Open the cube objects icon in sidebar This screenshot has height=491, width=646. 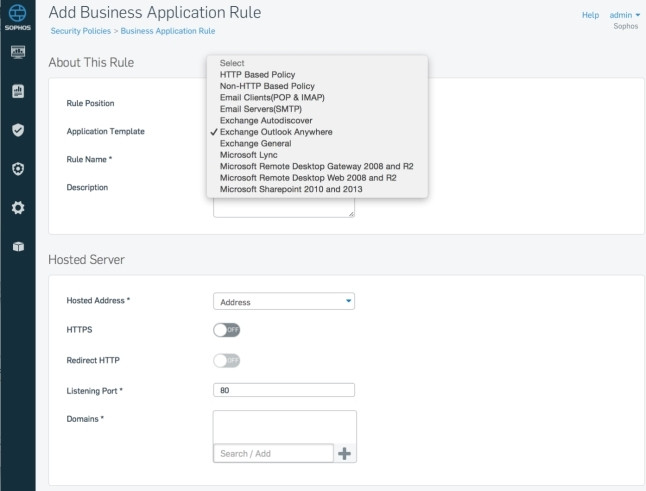pos(17,247)
